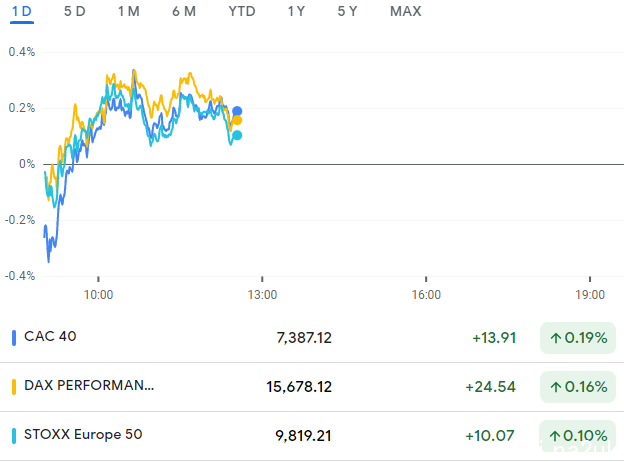Switch chart to 1Y range
Screen dimensions: 624x462
[x=296, y=12]
